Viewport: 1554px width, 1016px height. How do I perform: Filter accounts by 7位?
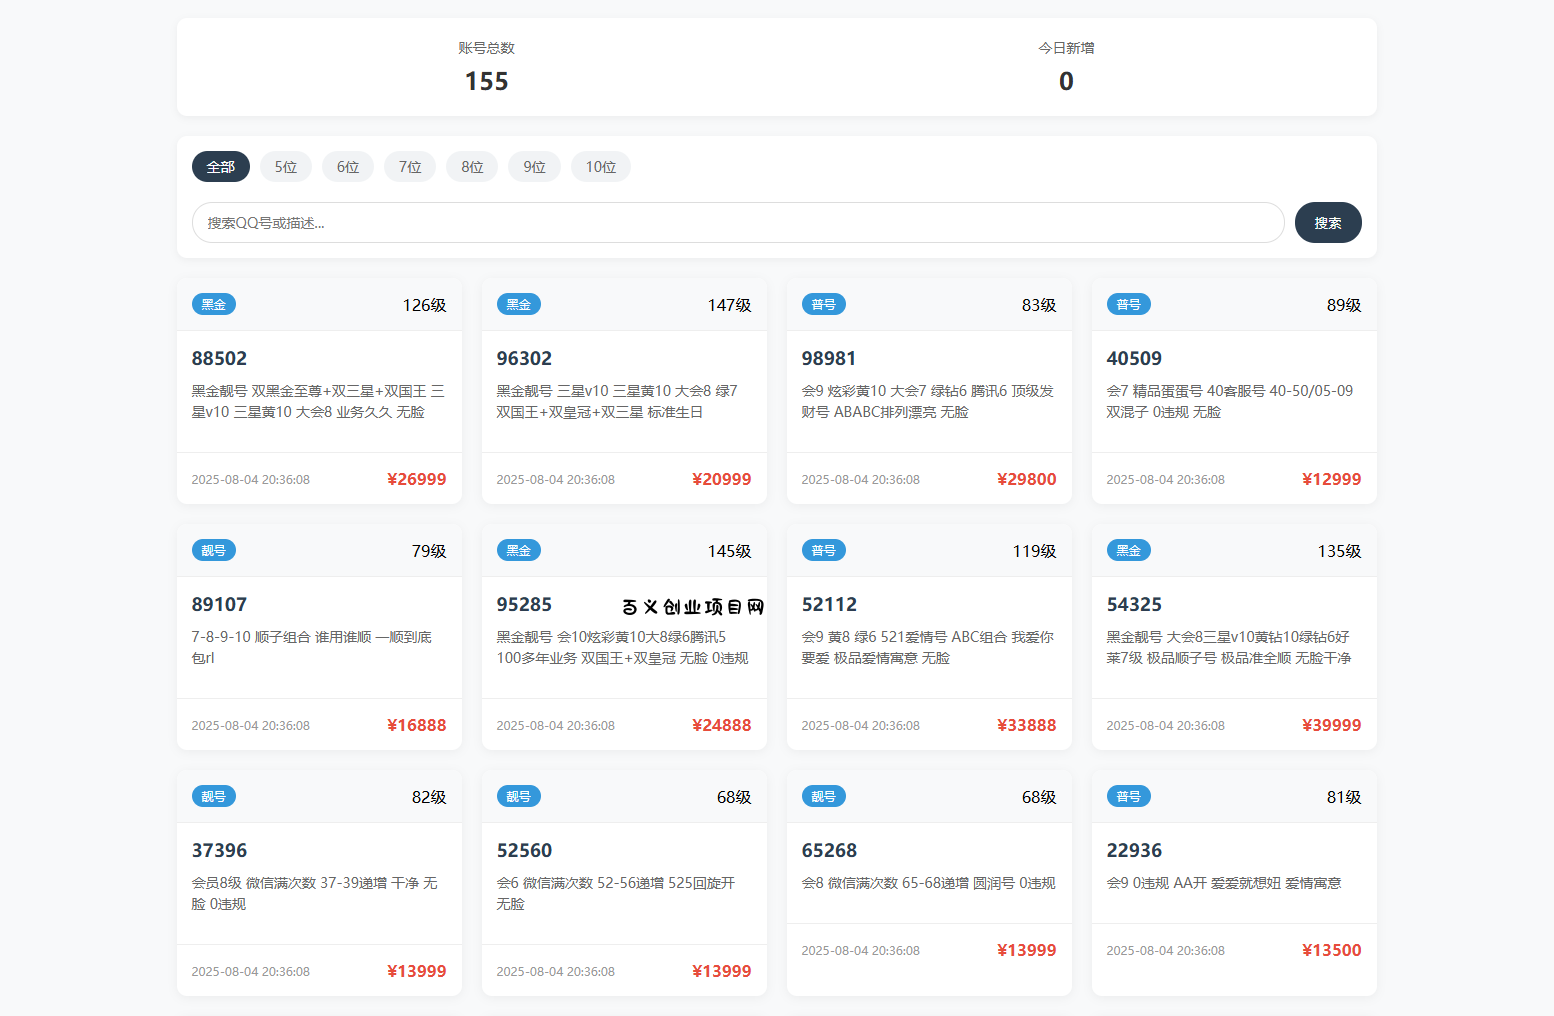click(x=410, y=167)
